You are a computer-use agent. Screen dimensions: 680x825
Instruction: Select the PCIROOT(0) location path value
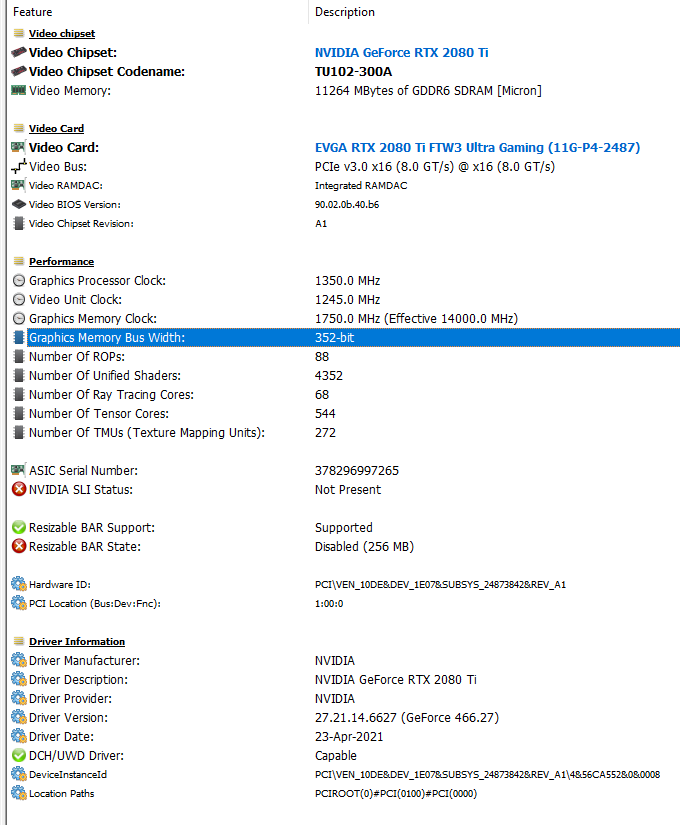(396, 793)
